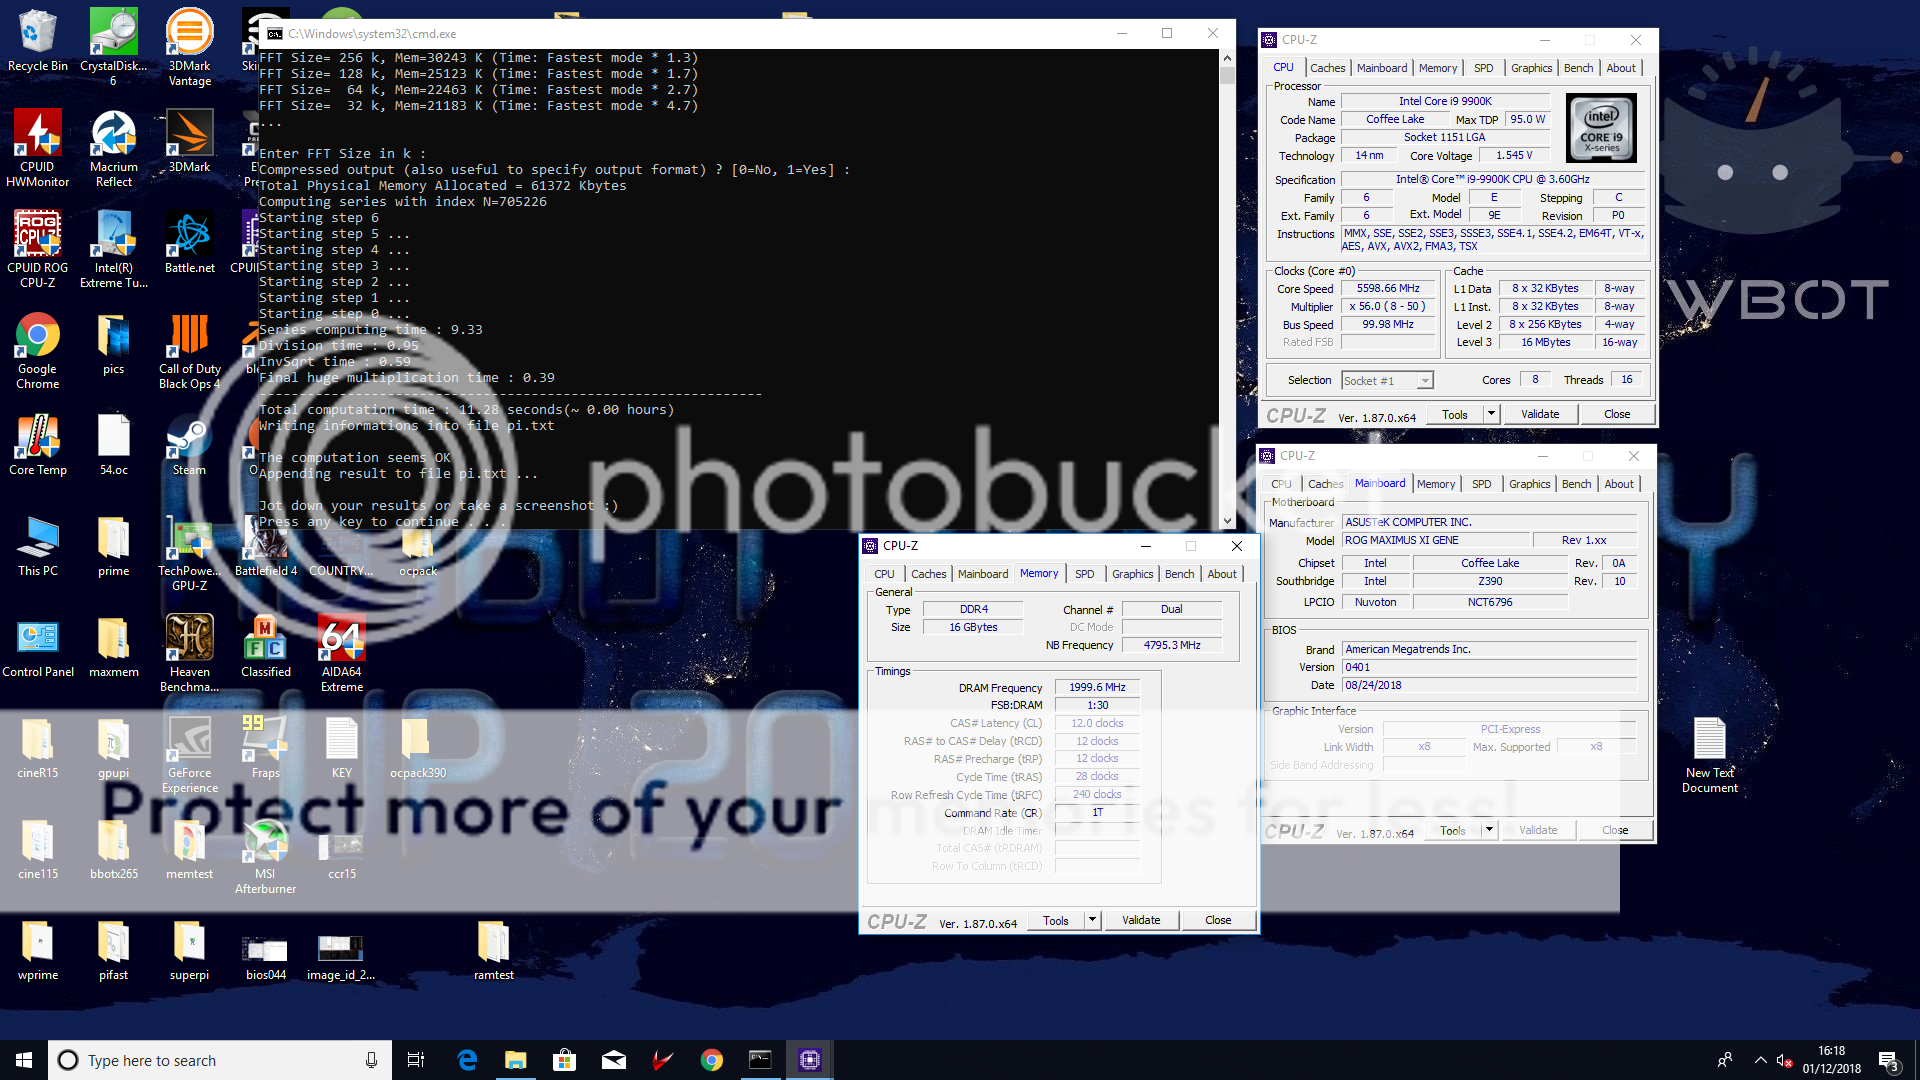Open the Socket #1 selection dropdown
Screen dimensions: 1920x1080
pyautogui.click(x=1387, y=380)
